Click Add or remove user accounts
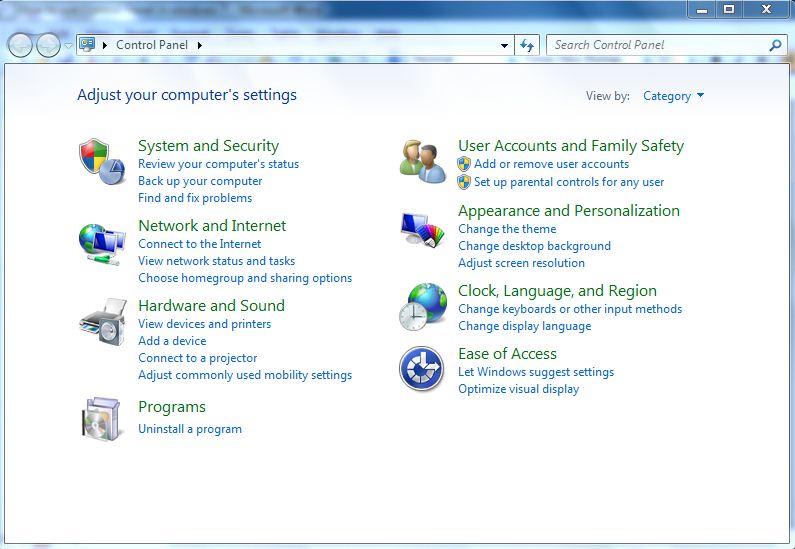This screenshot has width=795, height=549. coord(551,164)
